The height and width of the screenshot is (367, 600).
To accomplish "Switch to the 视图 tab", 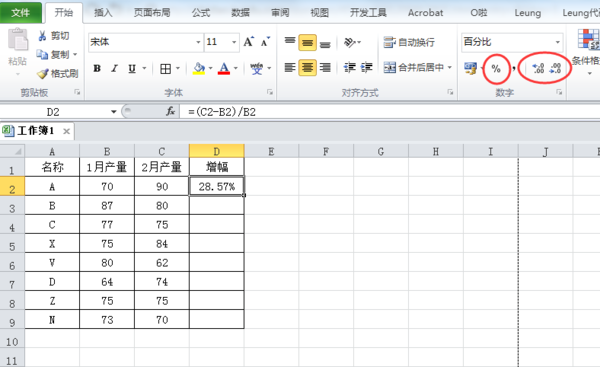I will (320, 13).
